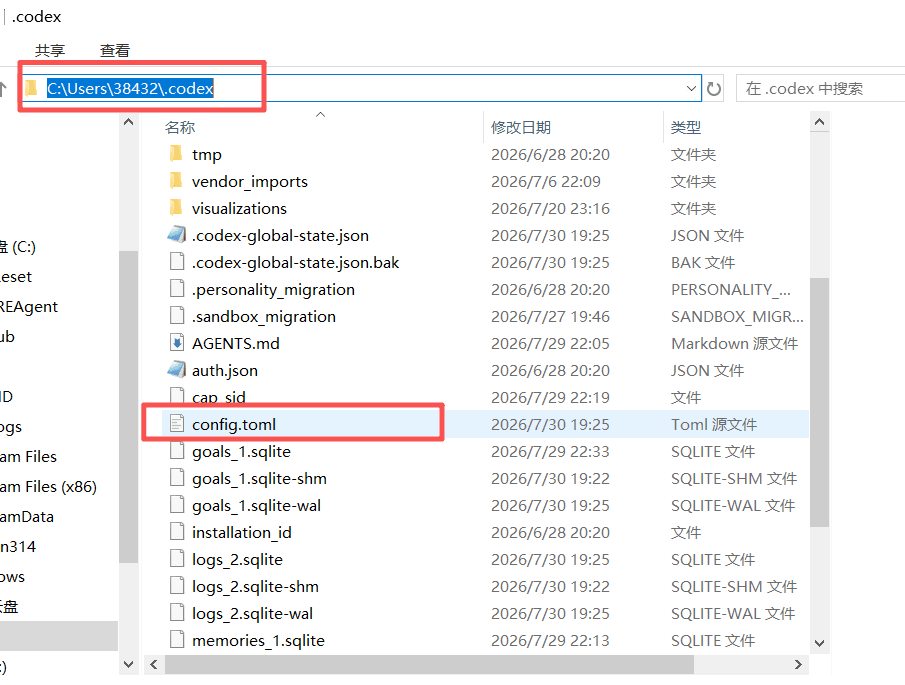Select the am Files (x86) navigation item
This screenshot has width=905, height=685.
48,486
